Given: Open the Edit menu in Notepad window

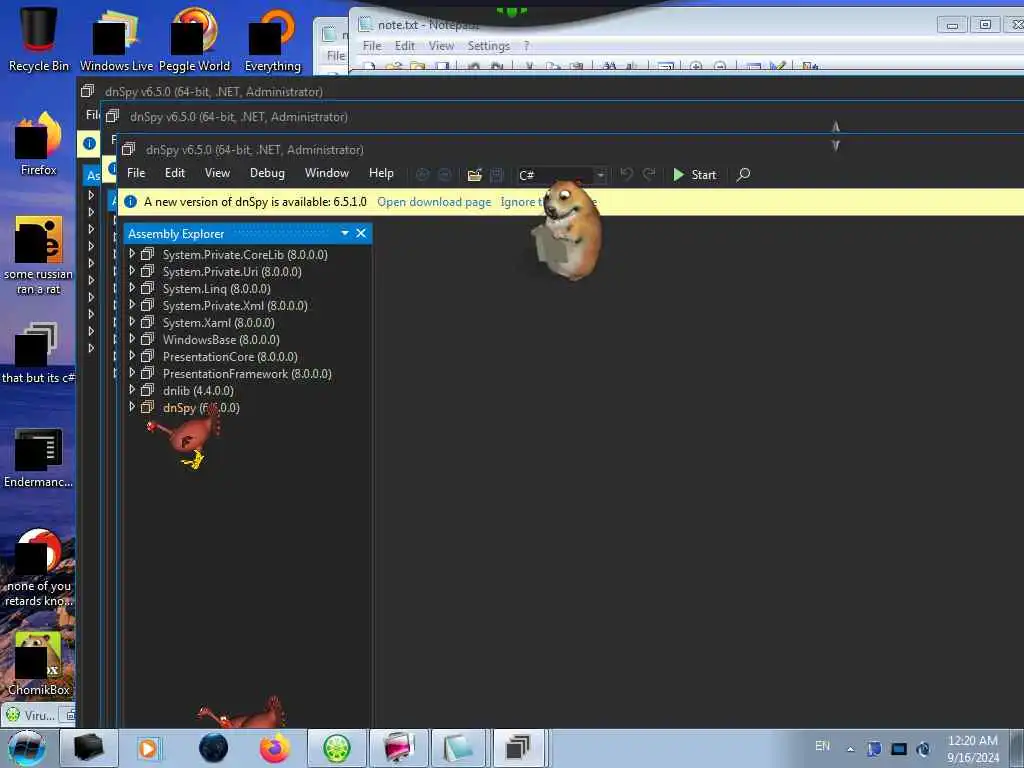Looking at the screenshot, I should coord(404,46).
